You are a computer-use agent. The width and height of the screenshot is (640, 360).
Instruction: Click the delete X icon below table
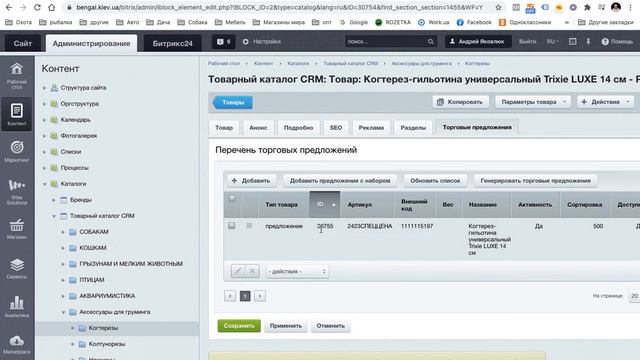coord(252,271)
